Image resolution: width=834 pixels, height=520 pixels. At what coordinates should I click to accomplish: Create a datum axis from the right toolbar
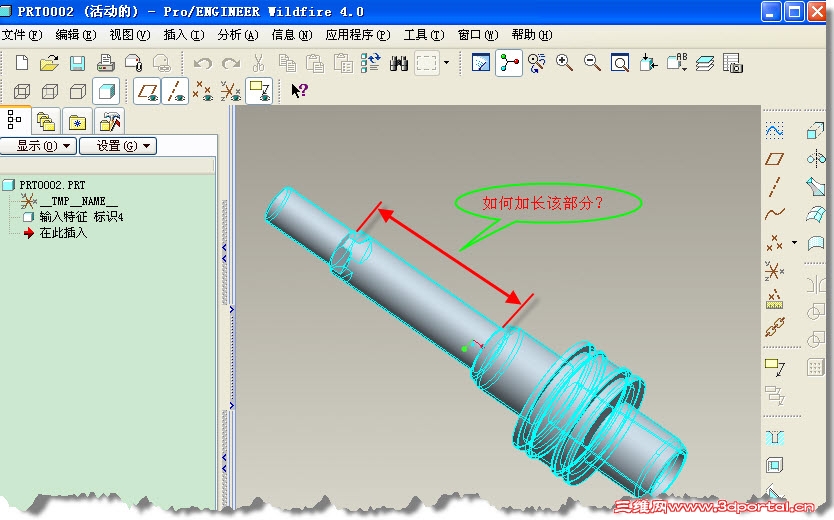tap(774, 187)
